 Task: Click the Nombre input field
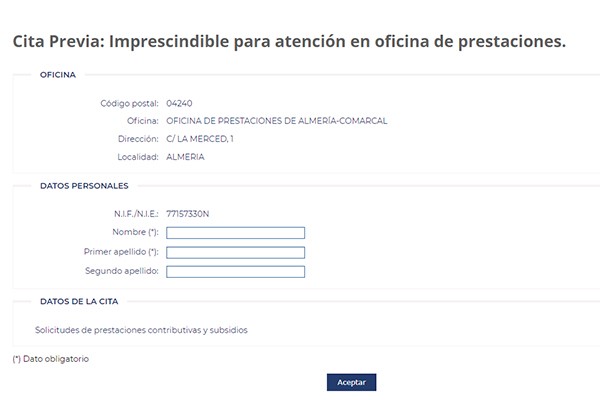[235, 233]
